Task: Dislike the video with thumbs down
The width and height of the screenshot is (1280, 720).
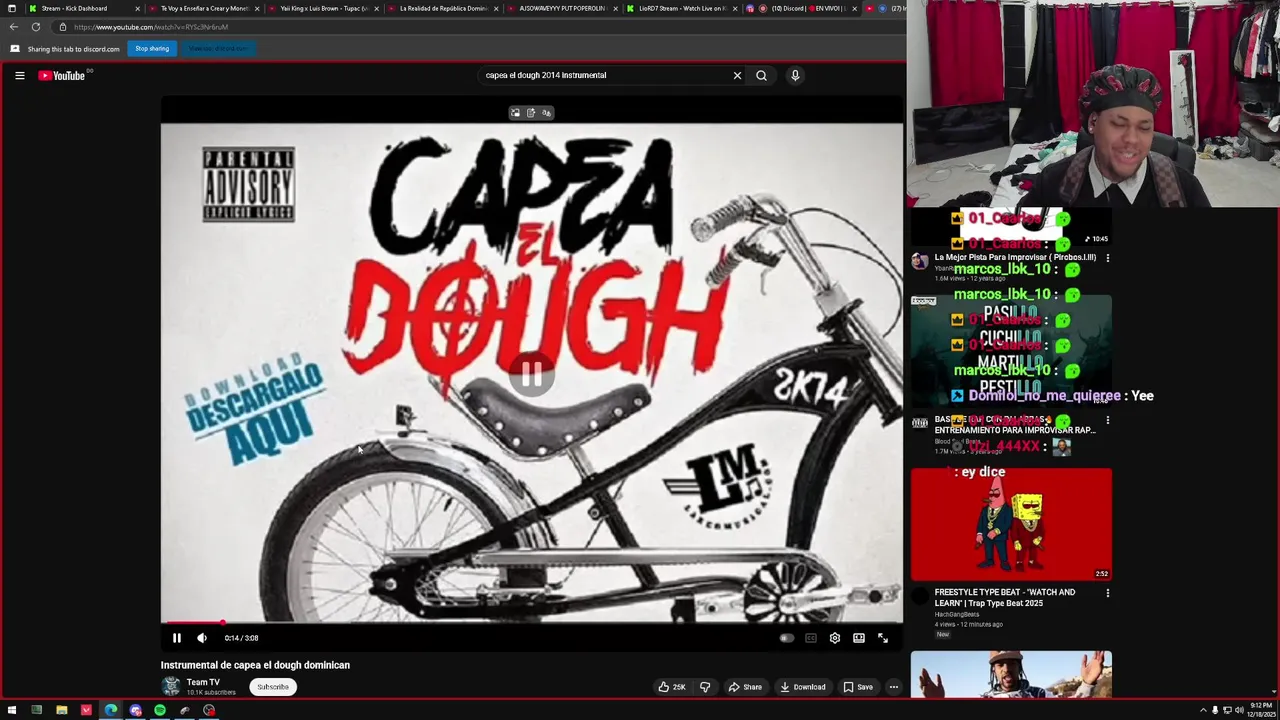Action: [x=705, y=687]
